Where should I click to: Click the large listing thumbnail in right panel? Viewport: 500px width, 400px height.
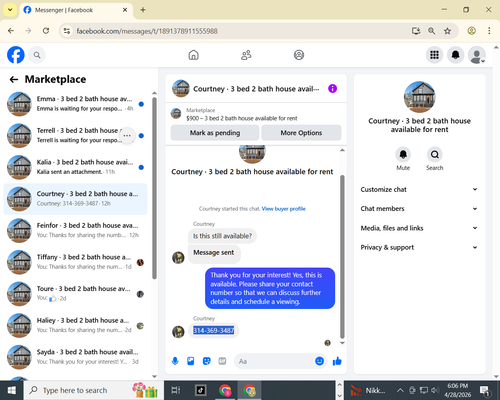tap(419, 97)
